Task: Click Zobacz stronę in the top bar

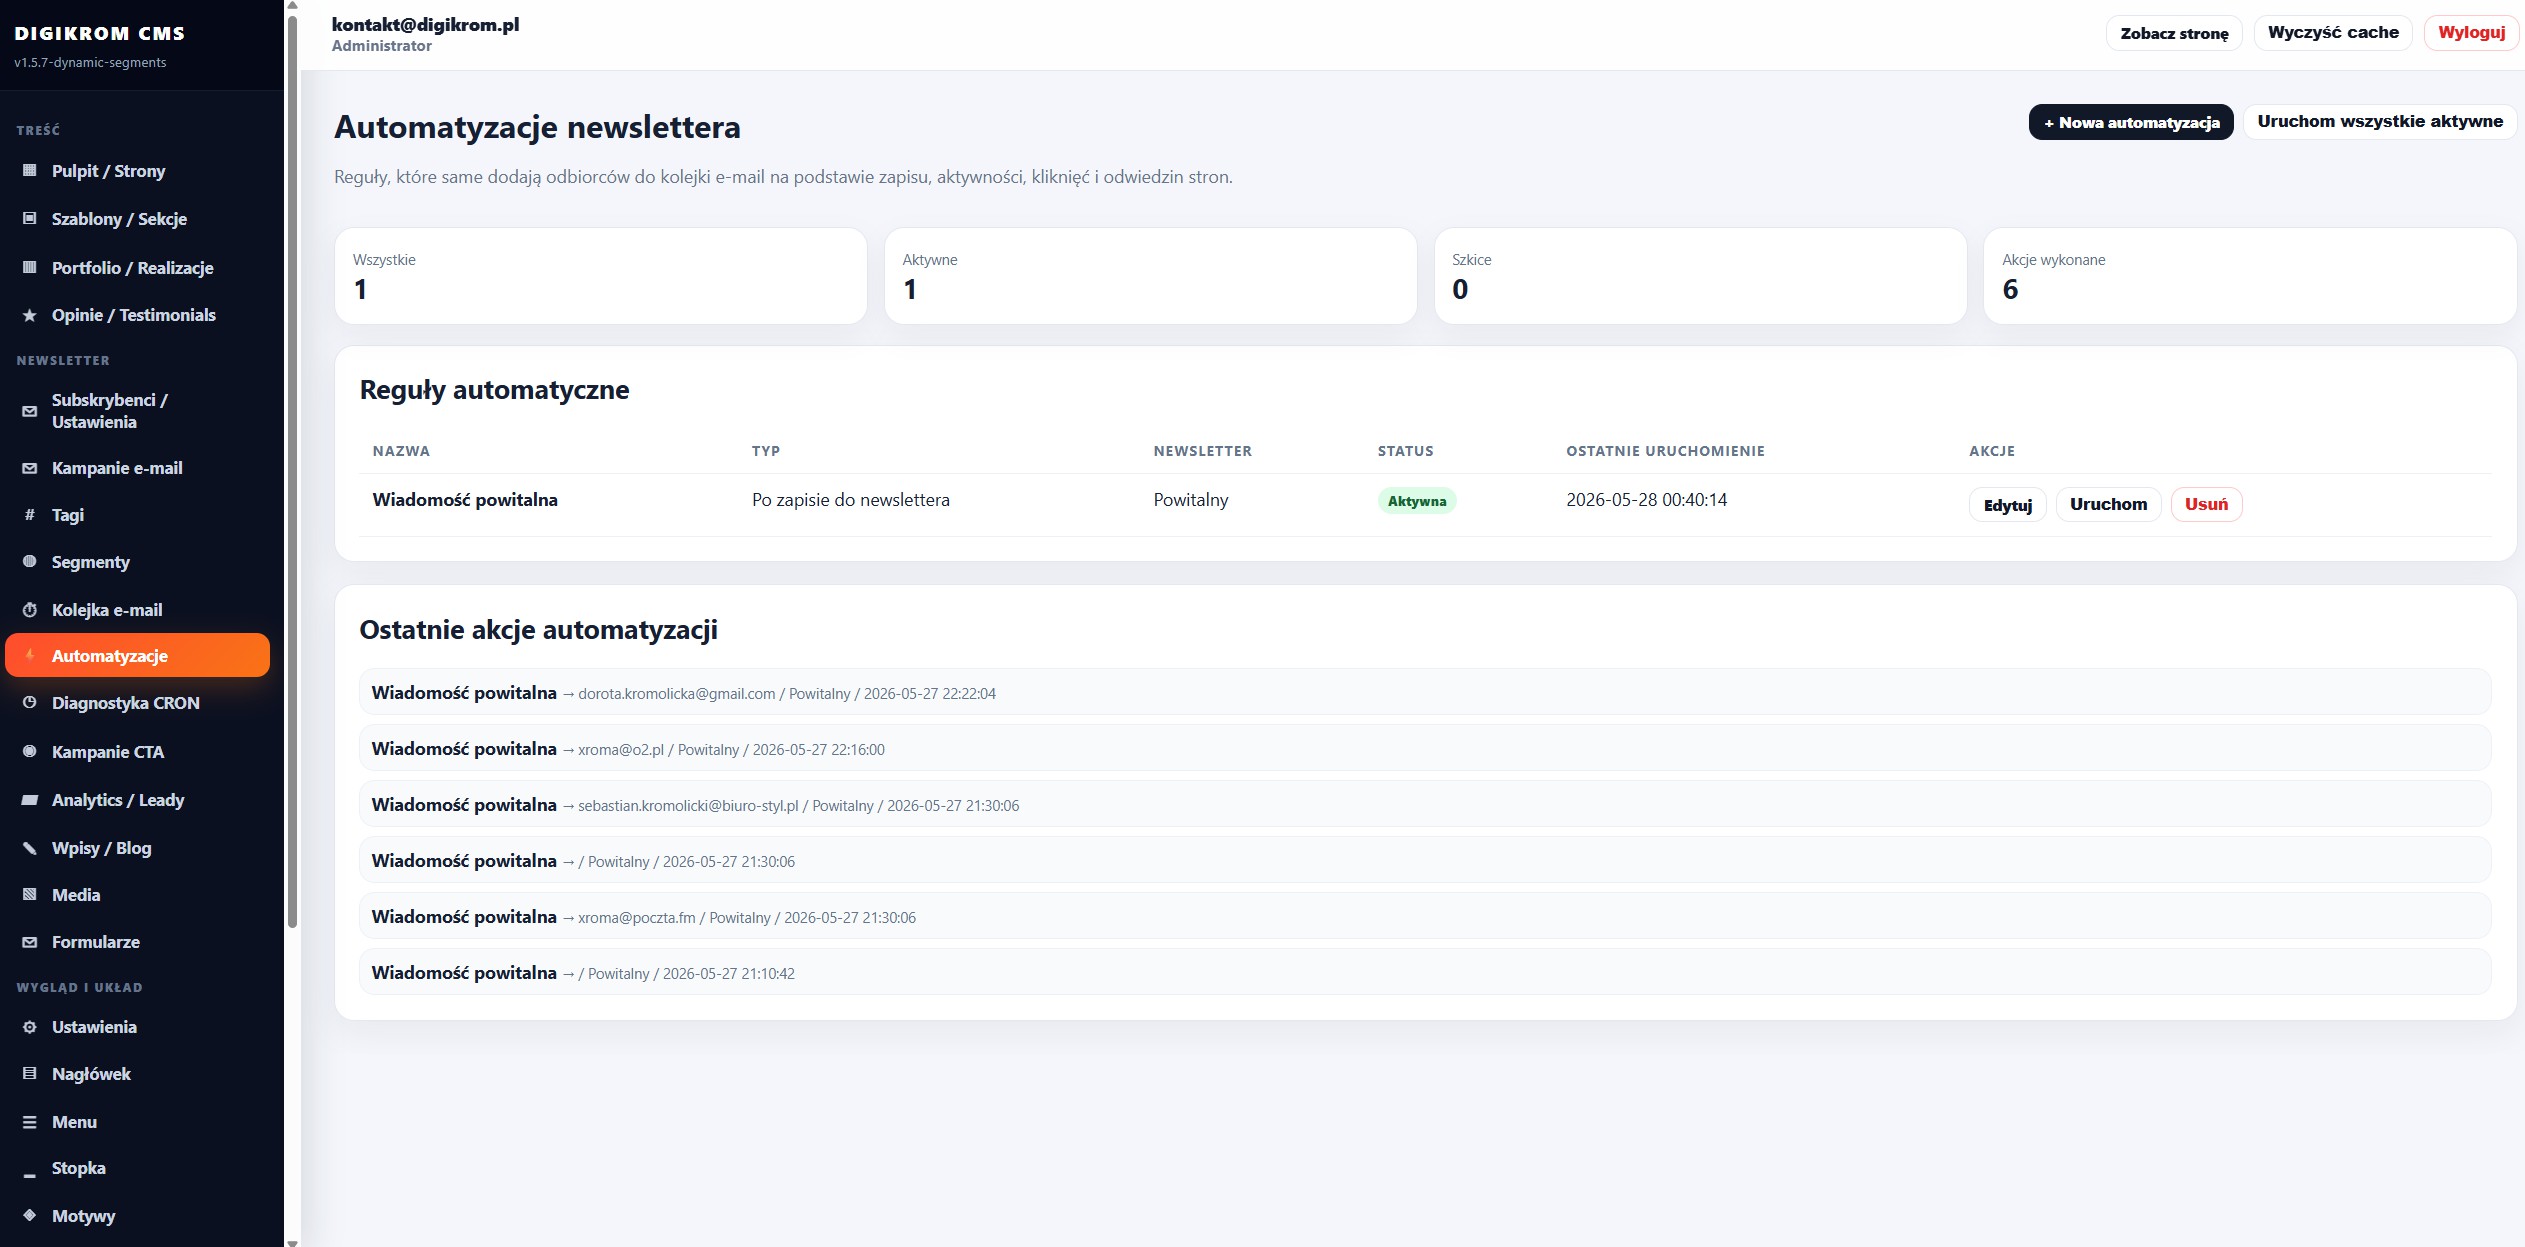Action: click(2174, 33)
